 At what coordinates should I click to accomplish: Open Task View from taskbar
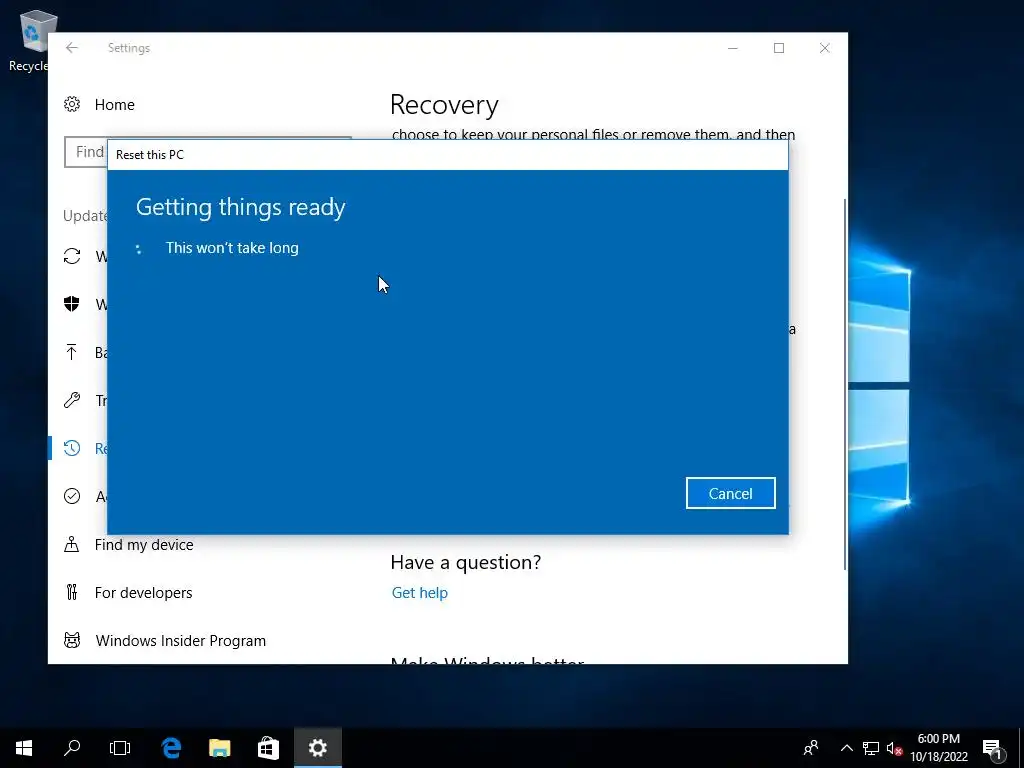pos(120,748)
